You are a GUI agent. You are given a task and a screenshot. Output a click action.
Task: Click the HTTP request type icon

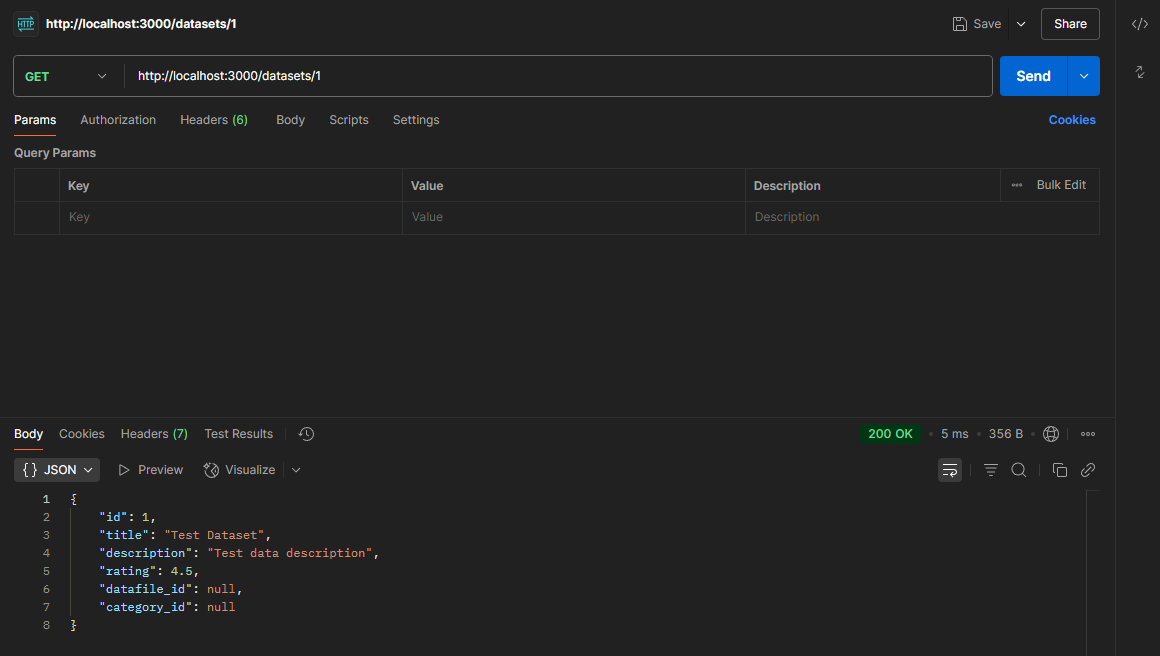tap(26, 24)
